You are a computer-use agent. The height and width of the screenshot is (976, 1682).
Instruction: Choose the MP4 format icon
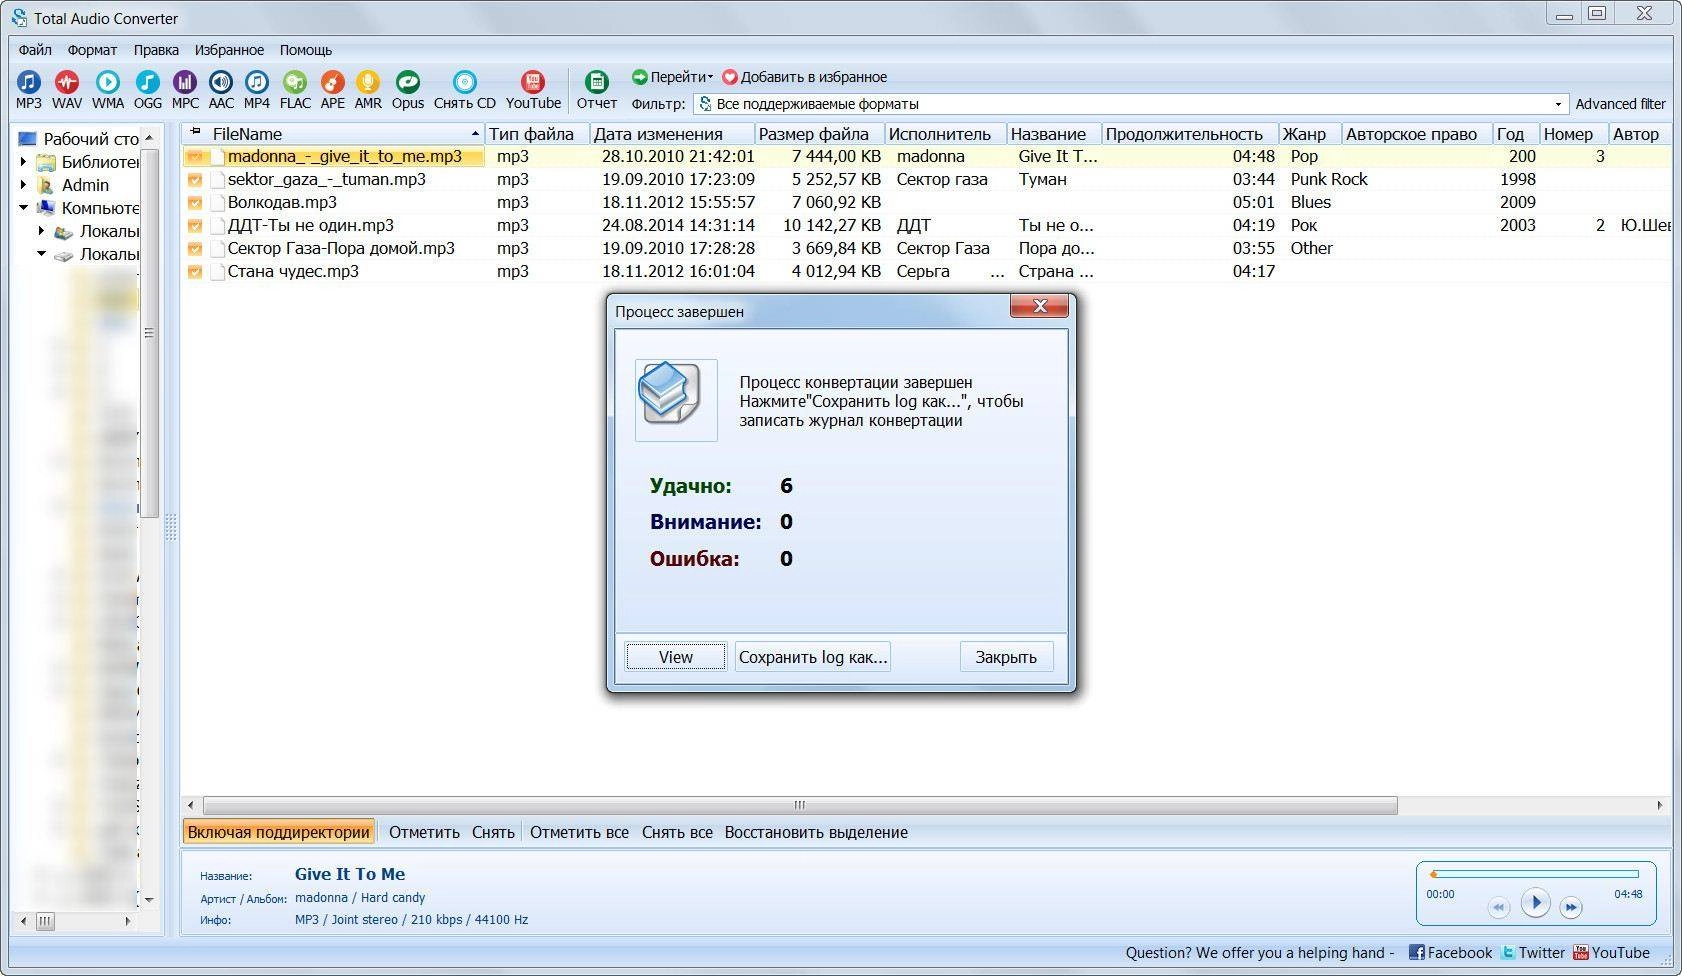coord(257,89)
